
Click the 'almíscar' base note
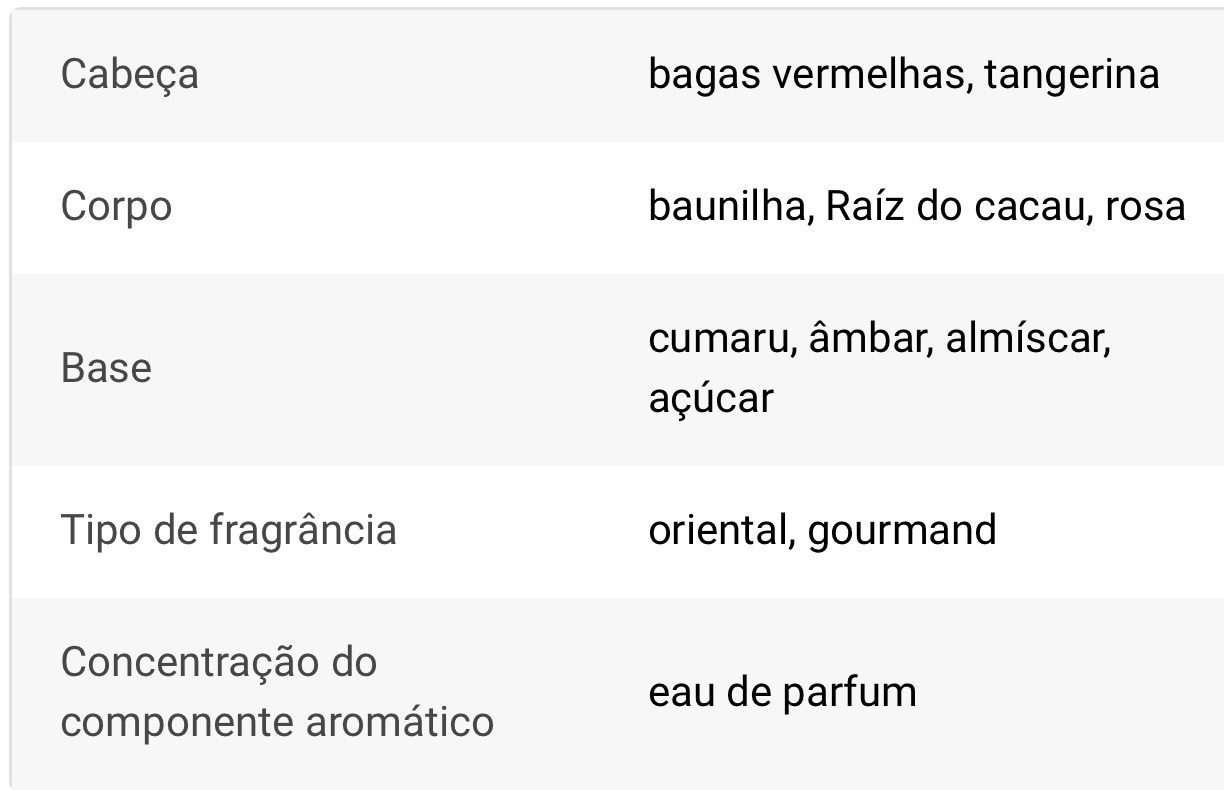click(x=1026, y=338)
